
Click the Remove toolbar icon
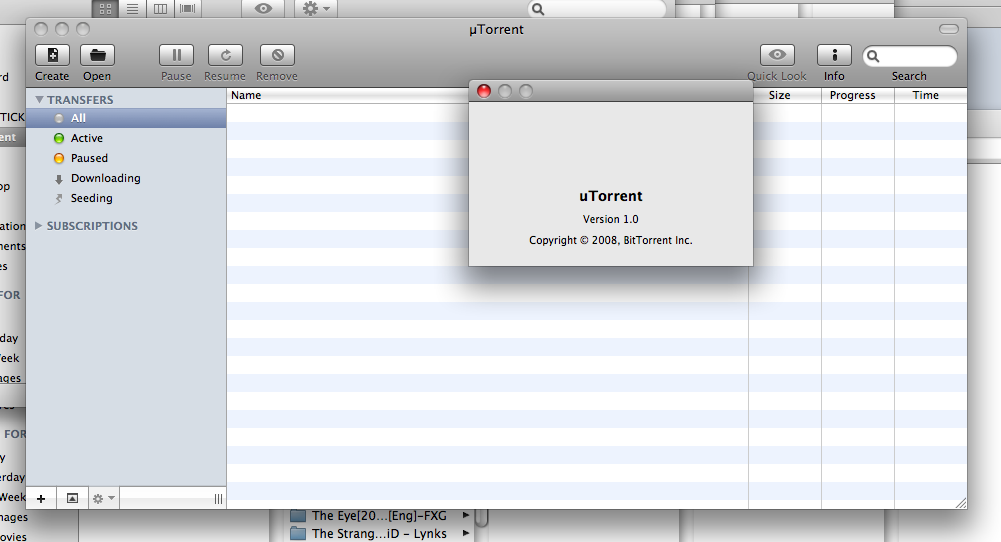(277, 55)
